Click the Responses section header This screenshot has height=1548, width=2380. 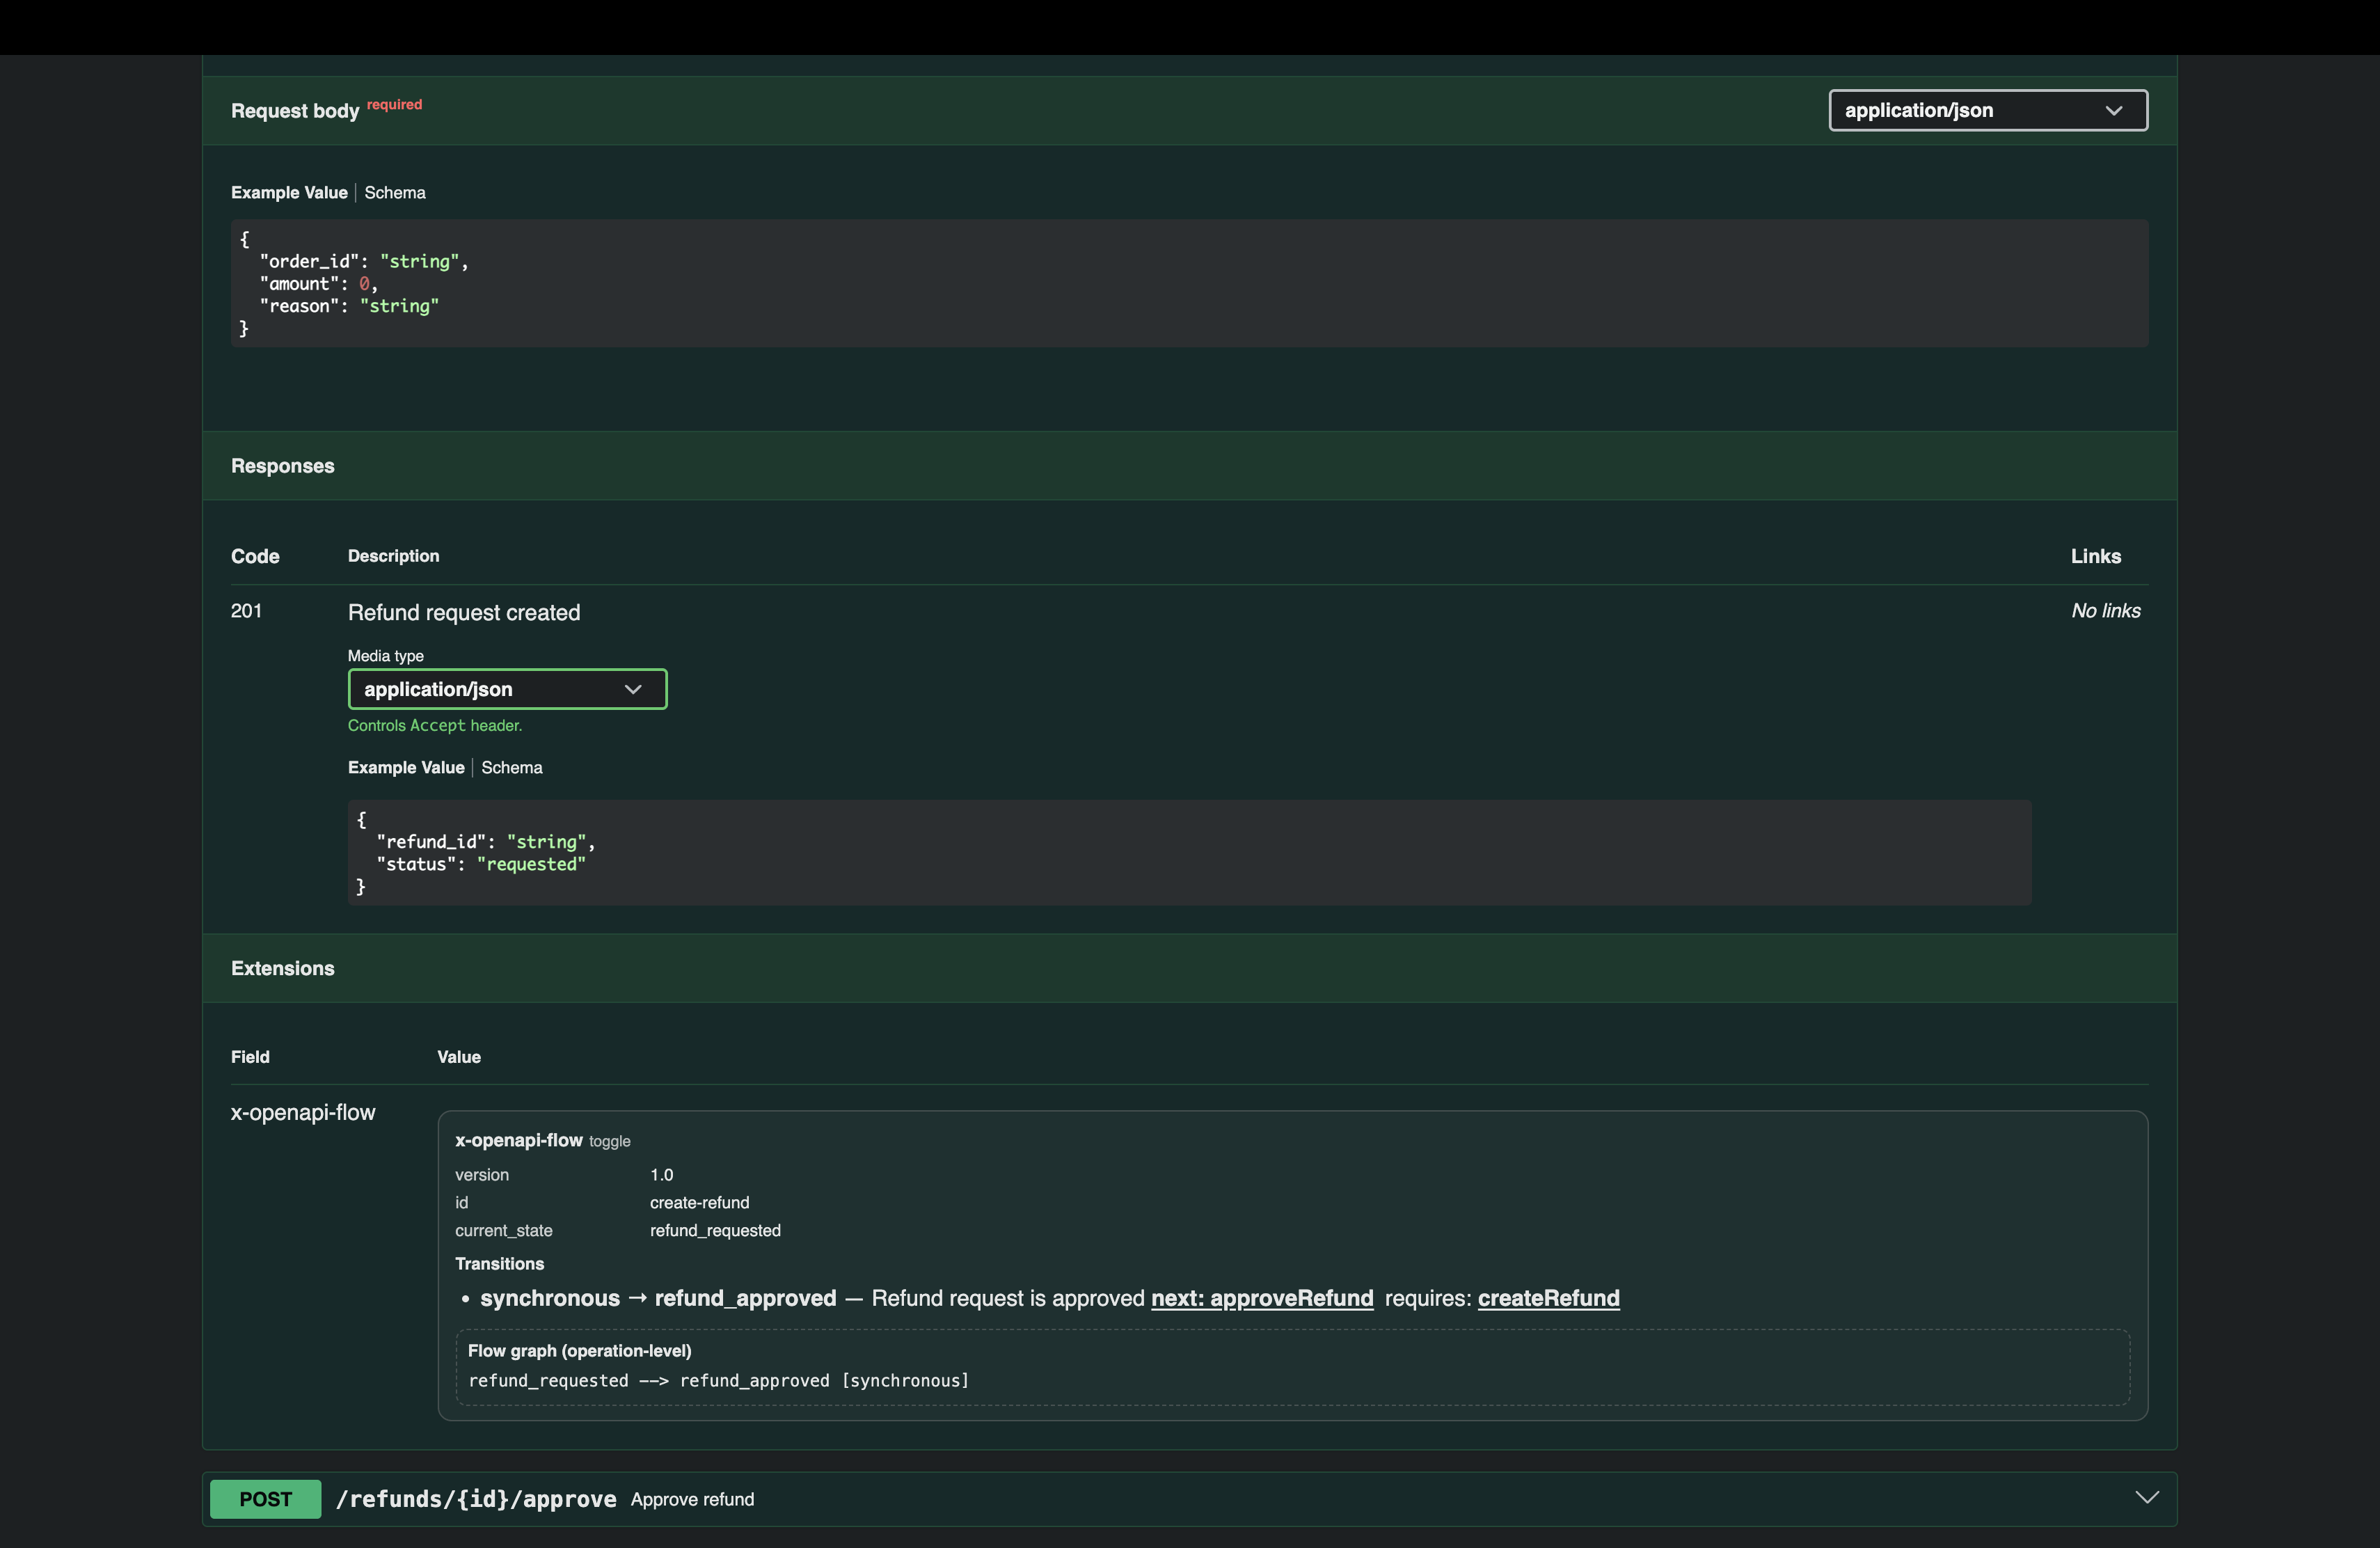click(282, 465)
